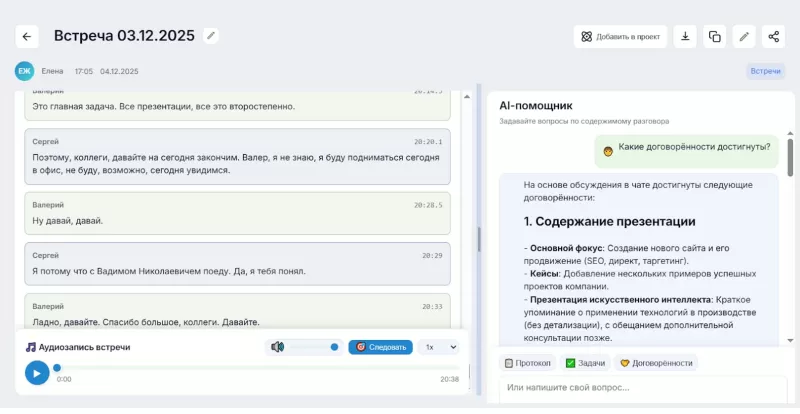The width and height of the screenshot is (800, 414).
Task: Click the 'Протокол' quick prompt
Action: [x=528, y=363]
